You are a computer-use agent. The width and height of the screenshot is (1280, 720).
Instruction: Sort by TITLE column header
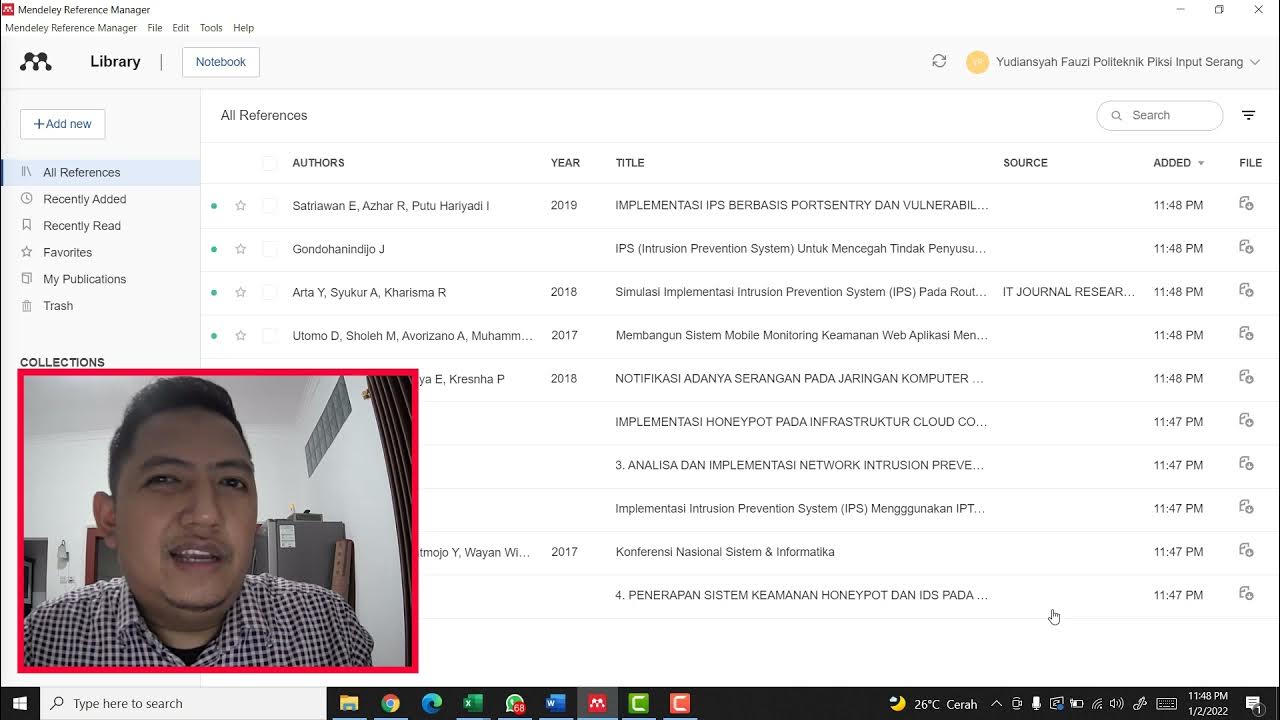point(630,163)
